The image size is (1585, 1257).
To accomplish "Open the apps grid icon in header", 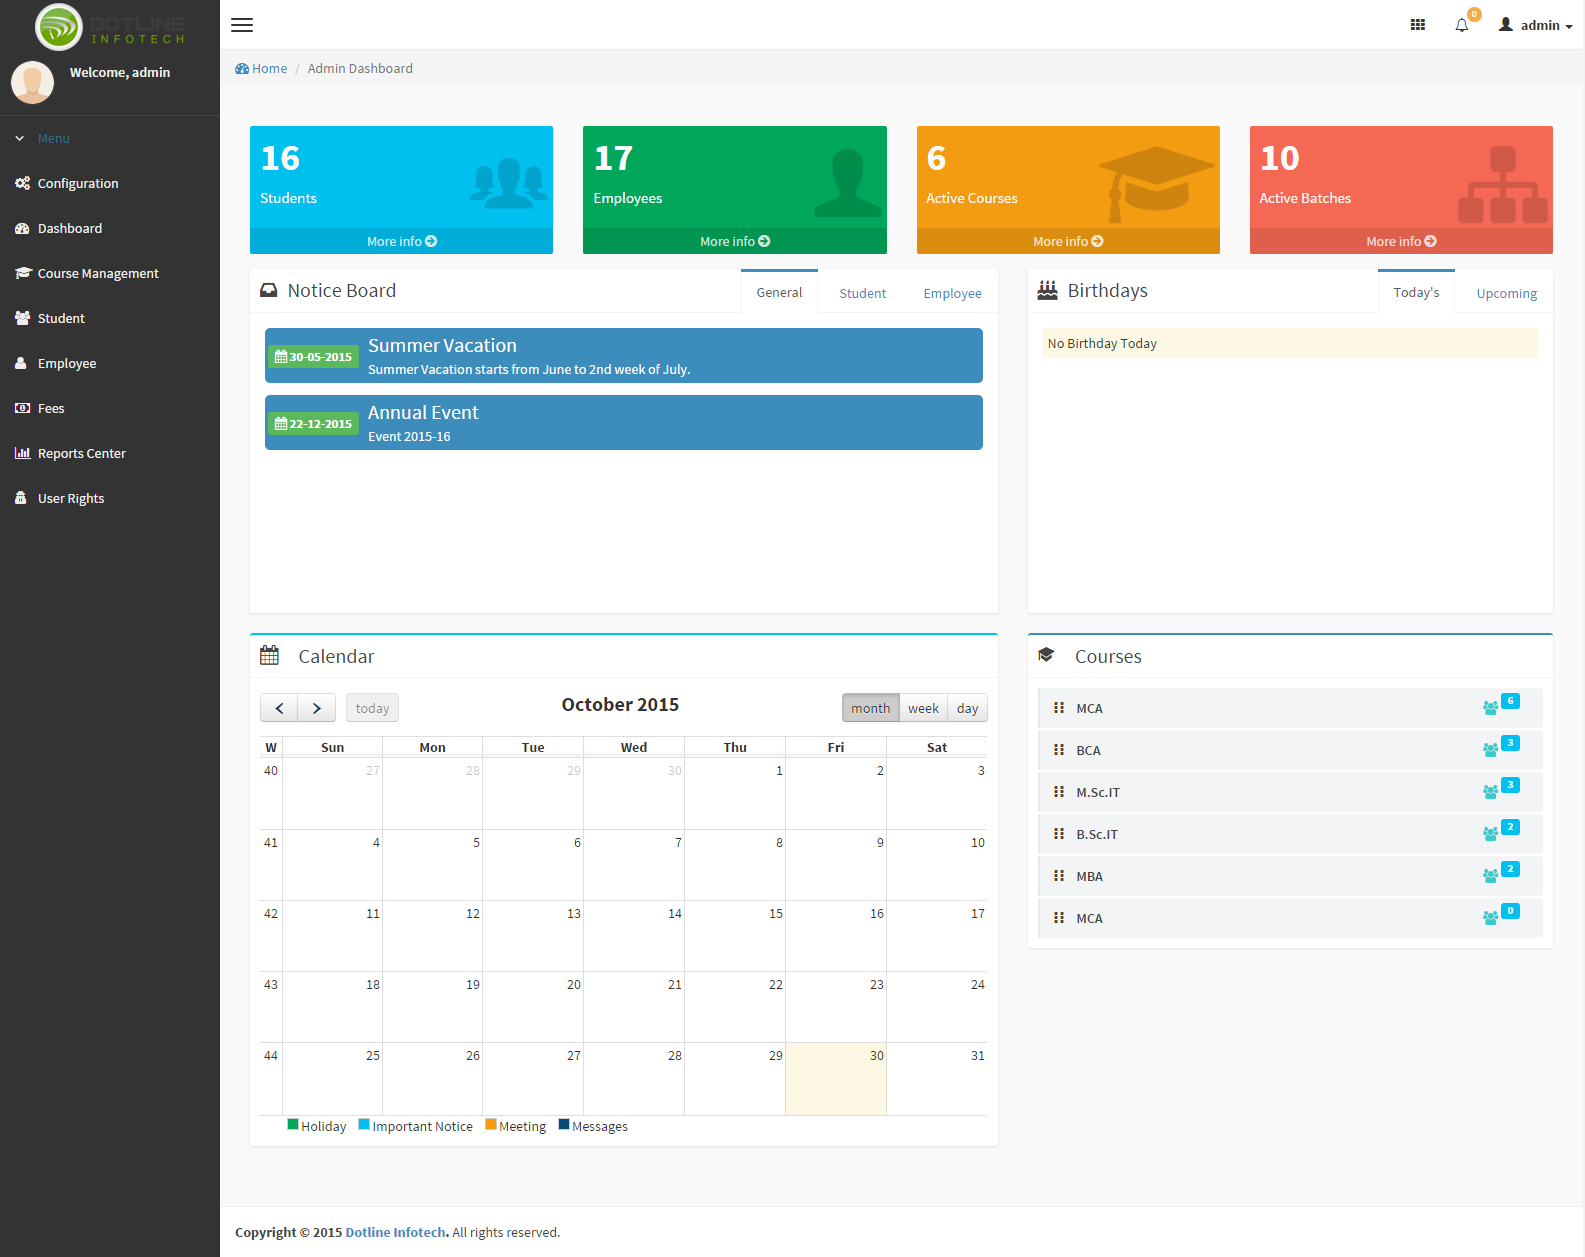I will tap(1417, 25).
